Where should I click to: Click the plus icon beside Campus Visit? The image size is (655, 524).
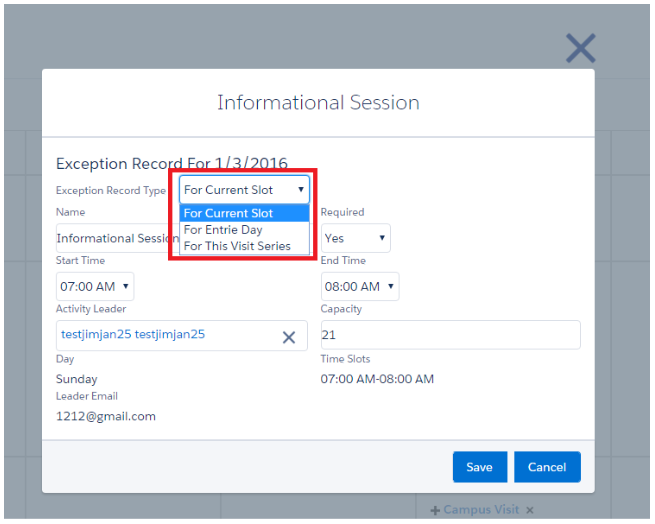tap(435, 511)
